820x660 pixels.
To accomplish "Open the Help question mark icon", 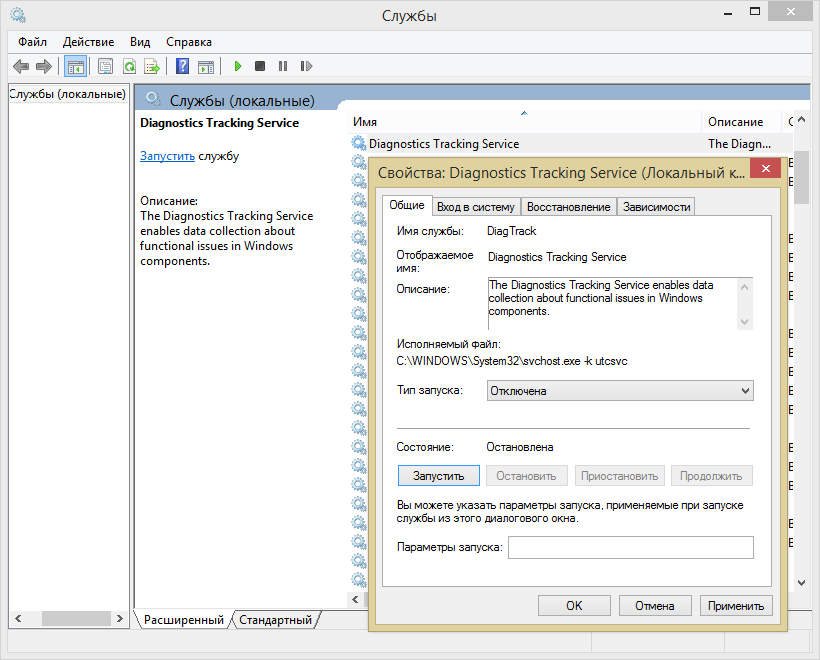I will click(183, 66).
